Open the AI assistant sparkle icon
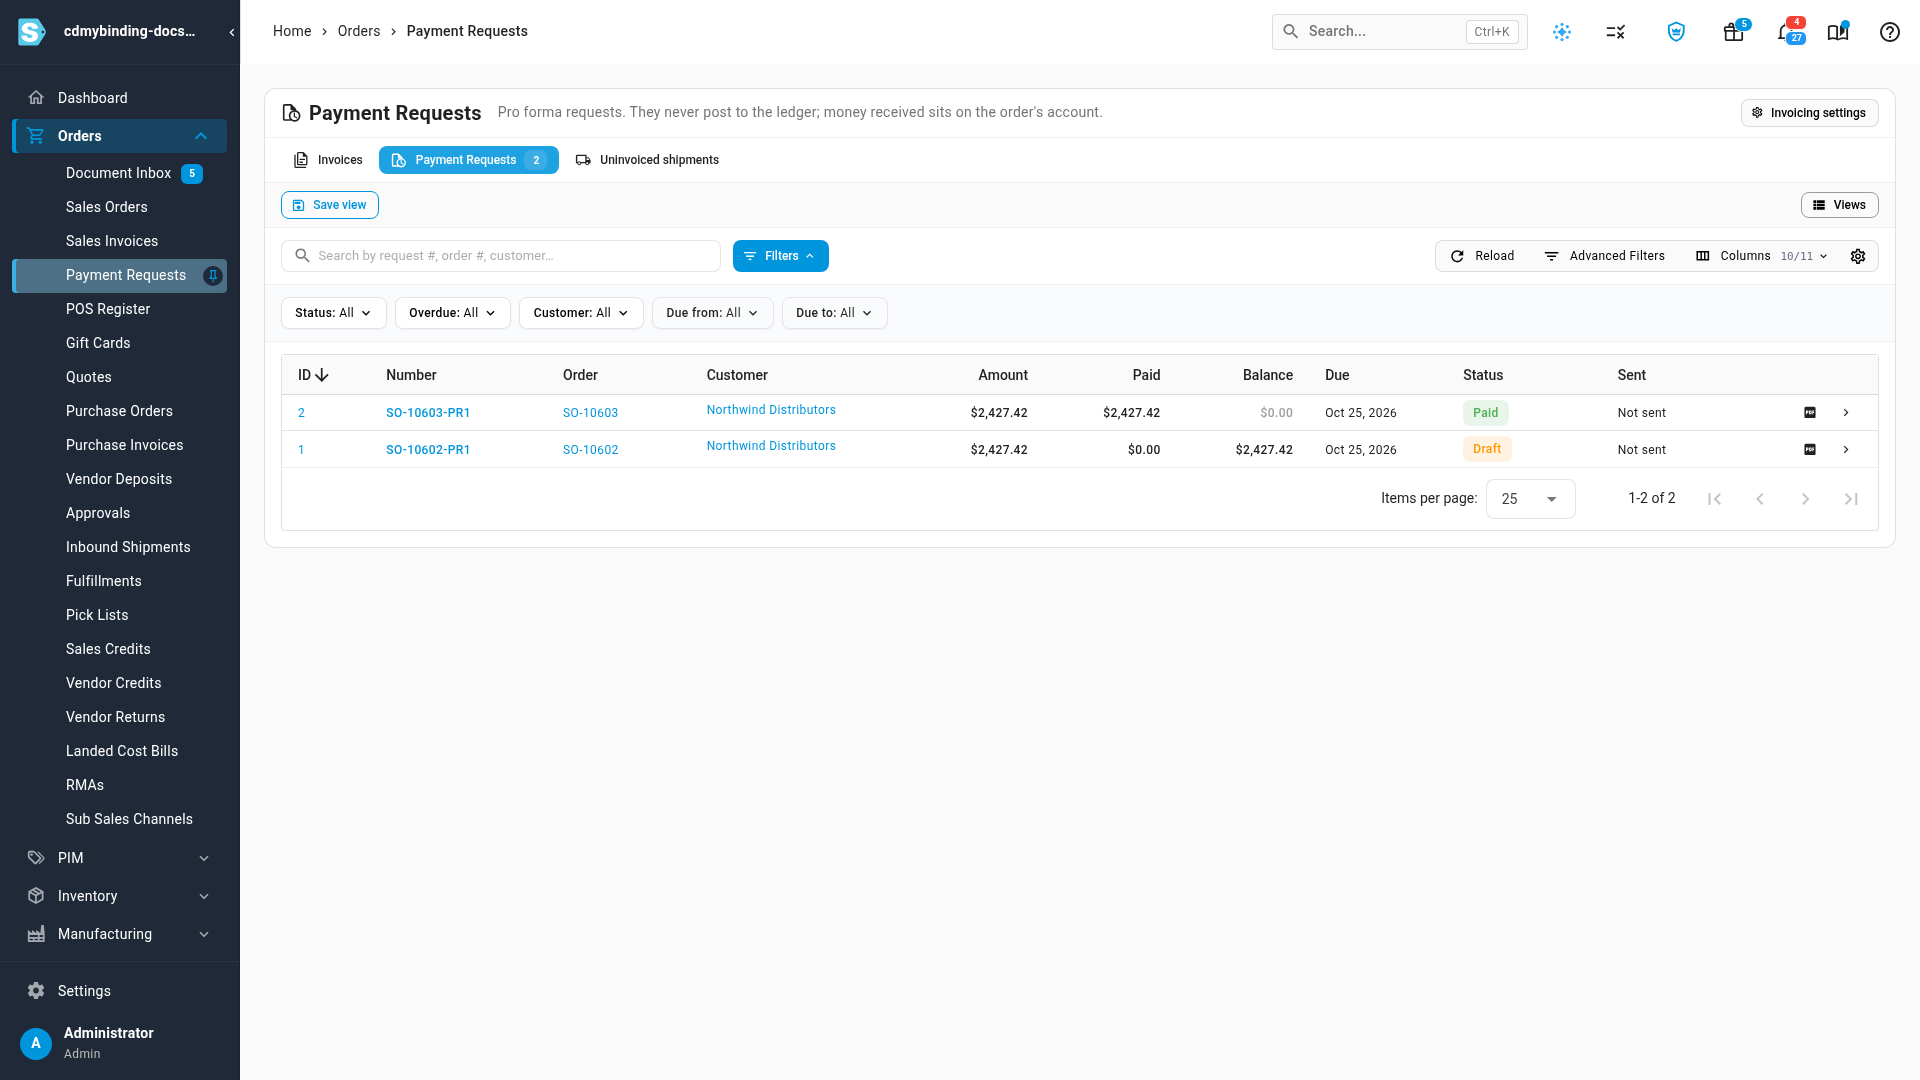This screenshot has width=1920, height=1080. 1562,32
